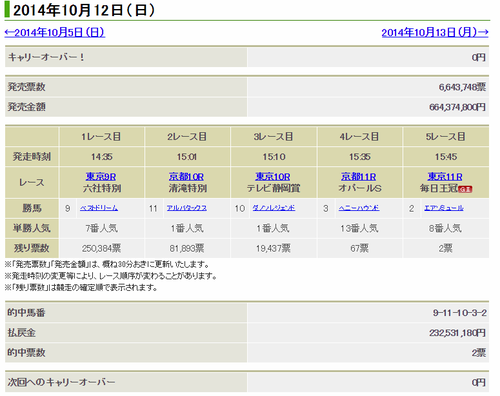Click the race name 清滝特別
Viewport: 500px width, 396px height.
187,188
